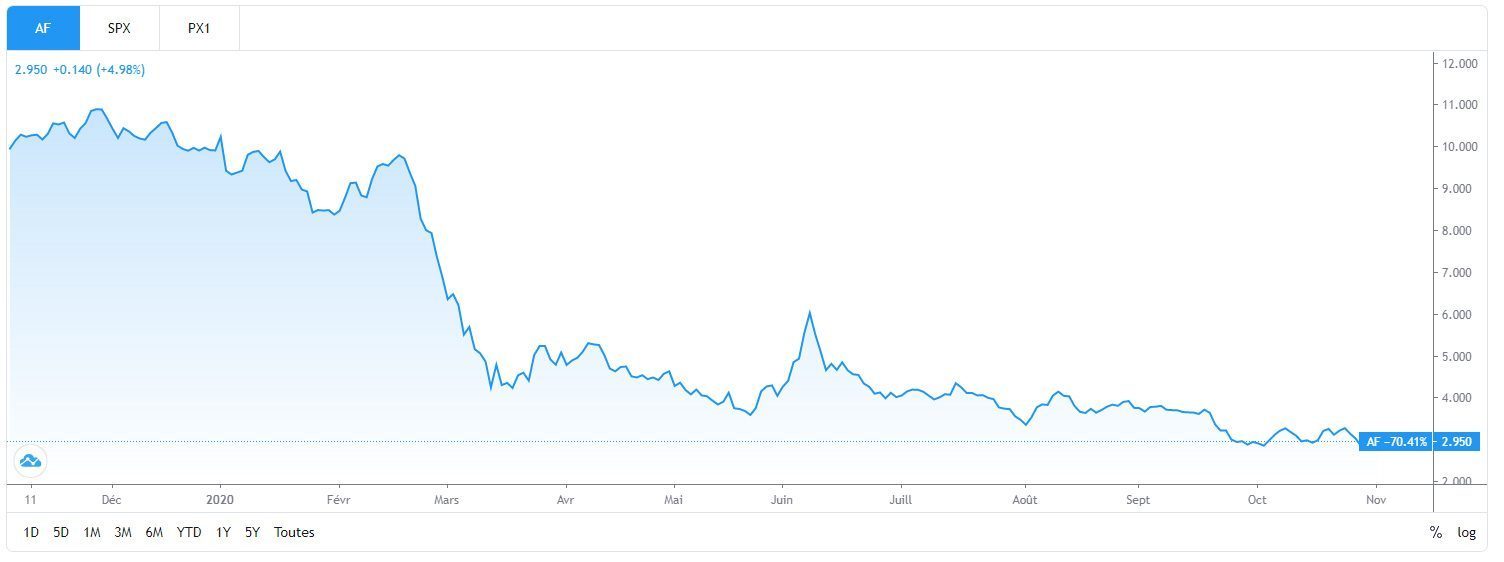Select the PX1 symbol tab
The image size is (1504, 562).
pyautogui.click(x=199, y=28)
